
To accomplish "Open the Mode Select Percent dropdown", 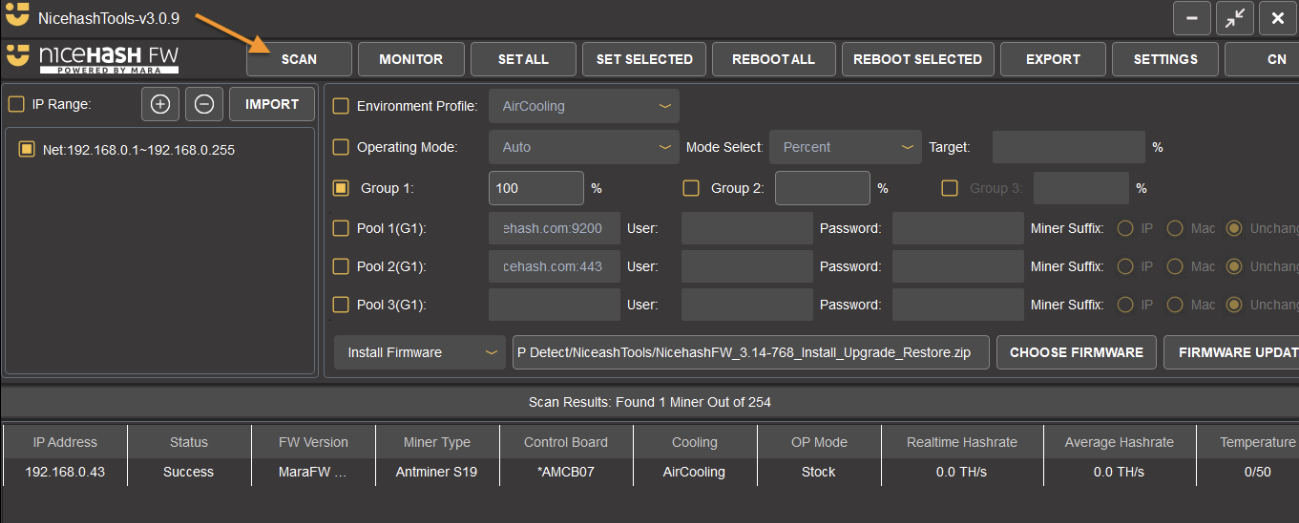I will pyautogui.click(x=845, y=147).
